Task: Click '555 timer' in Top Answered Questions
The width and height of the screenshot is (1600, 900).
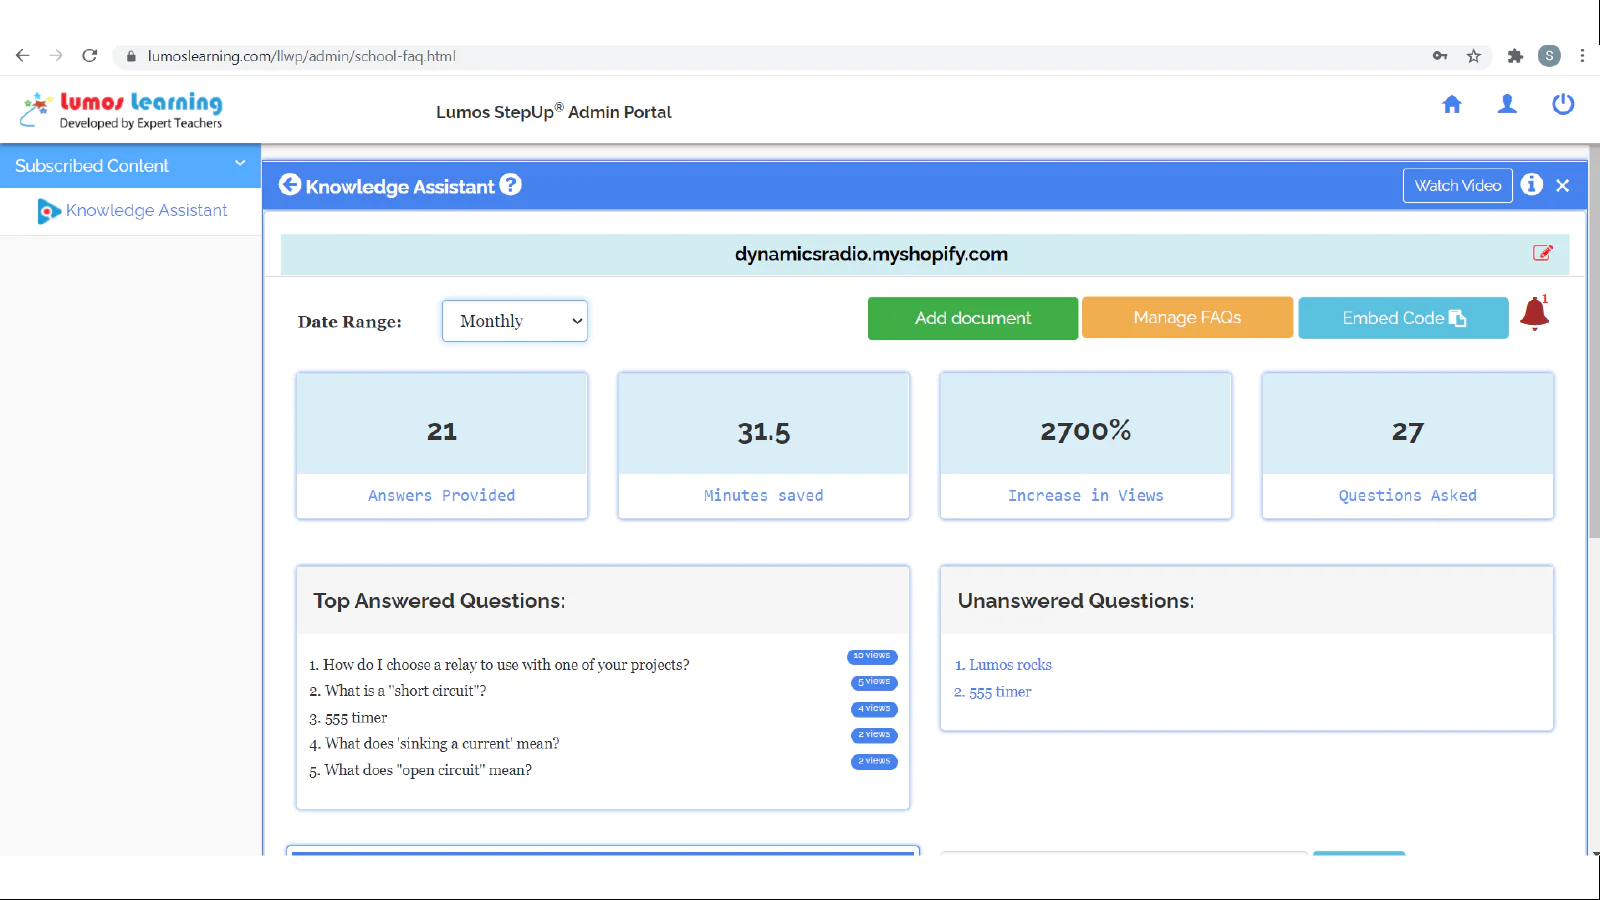Action: (356, 718)
